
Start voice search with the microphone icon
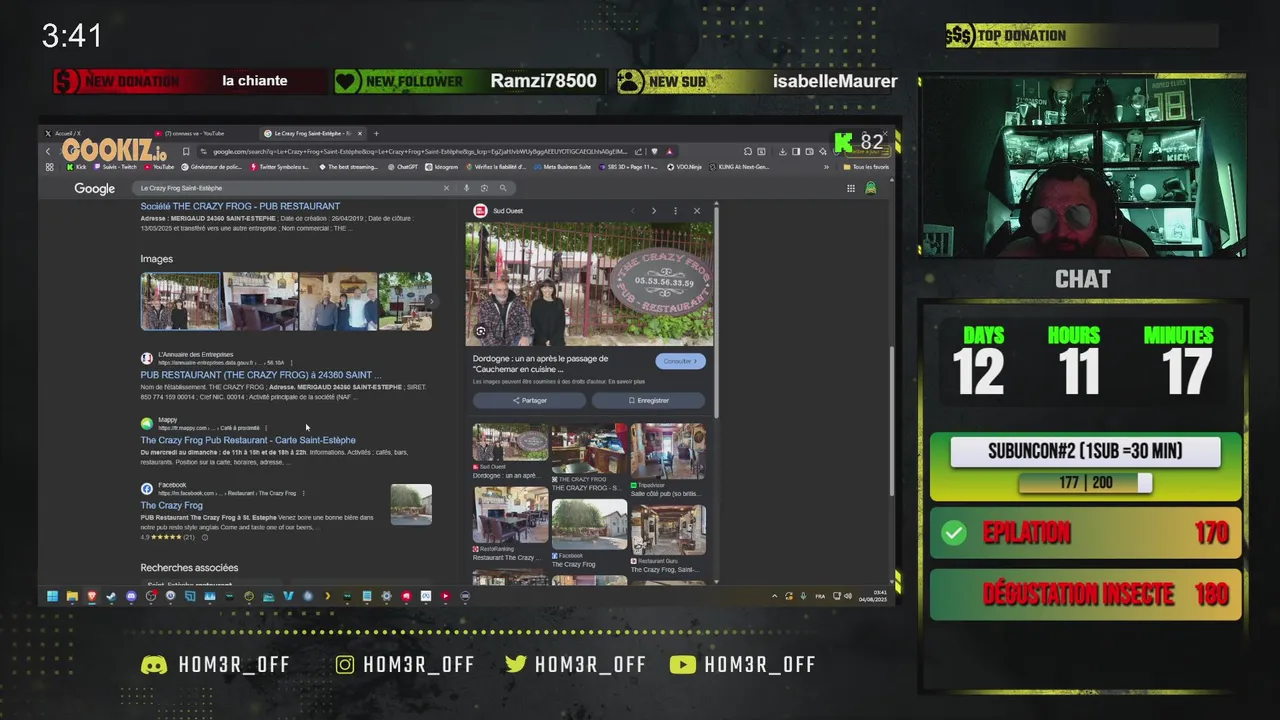tap(466, 188)
